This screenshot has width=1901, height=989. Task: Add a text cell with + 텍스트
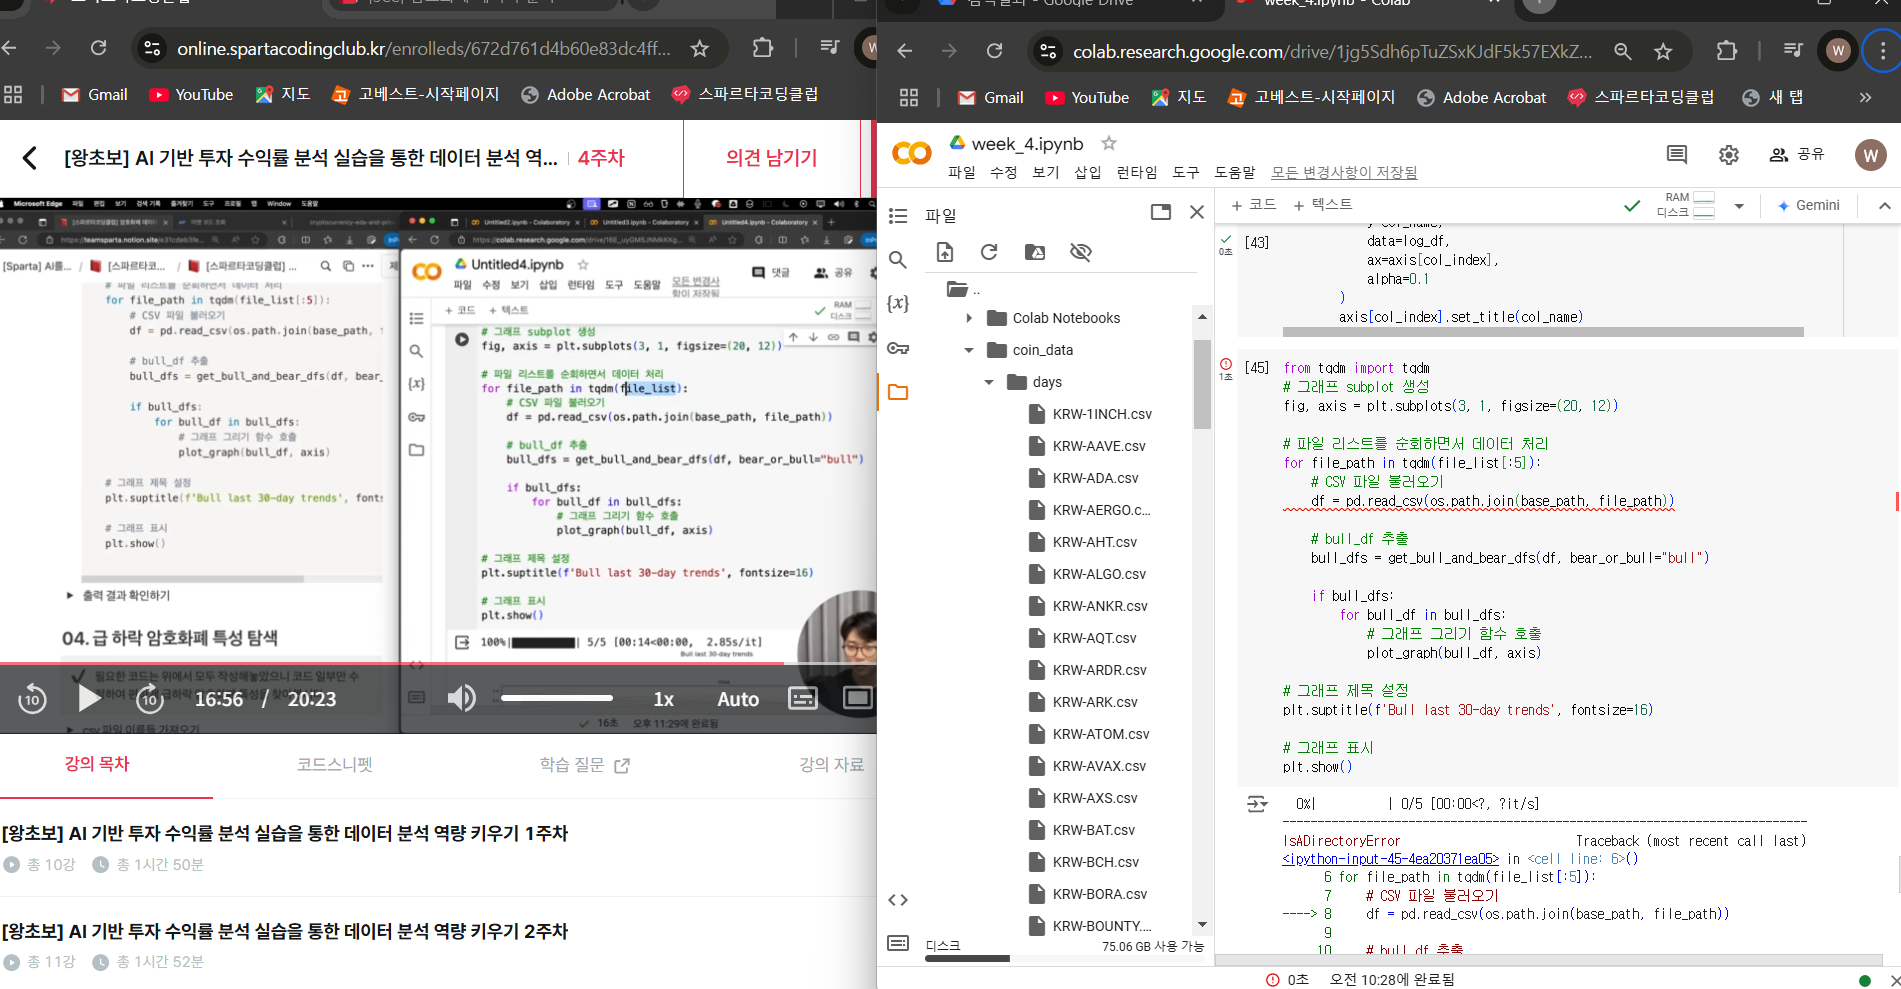click(x=1322, y=204)
